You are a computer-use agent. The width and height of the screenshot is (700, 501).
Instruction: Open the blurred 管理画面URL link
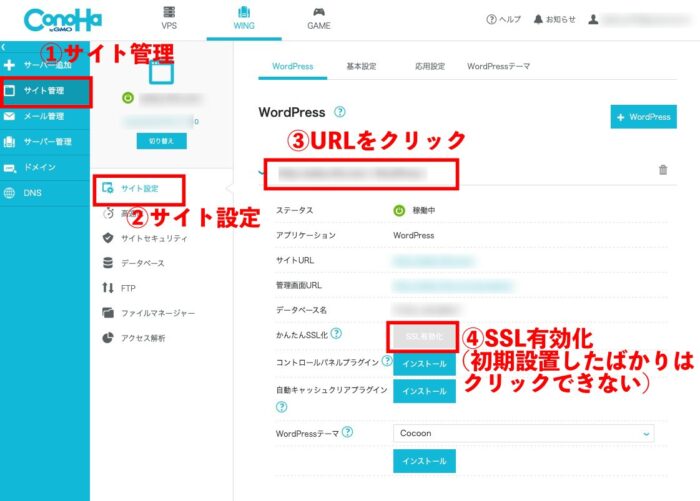click(453, 286)
